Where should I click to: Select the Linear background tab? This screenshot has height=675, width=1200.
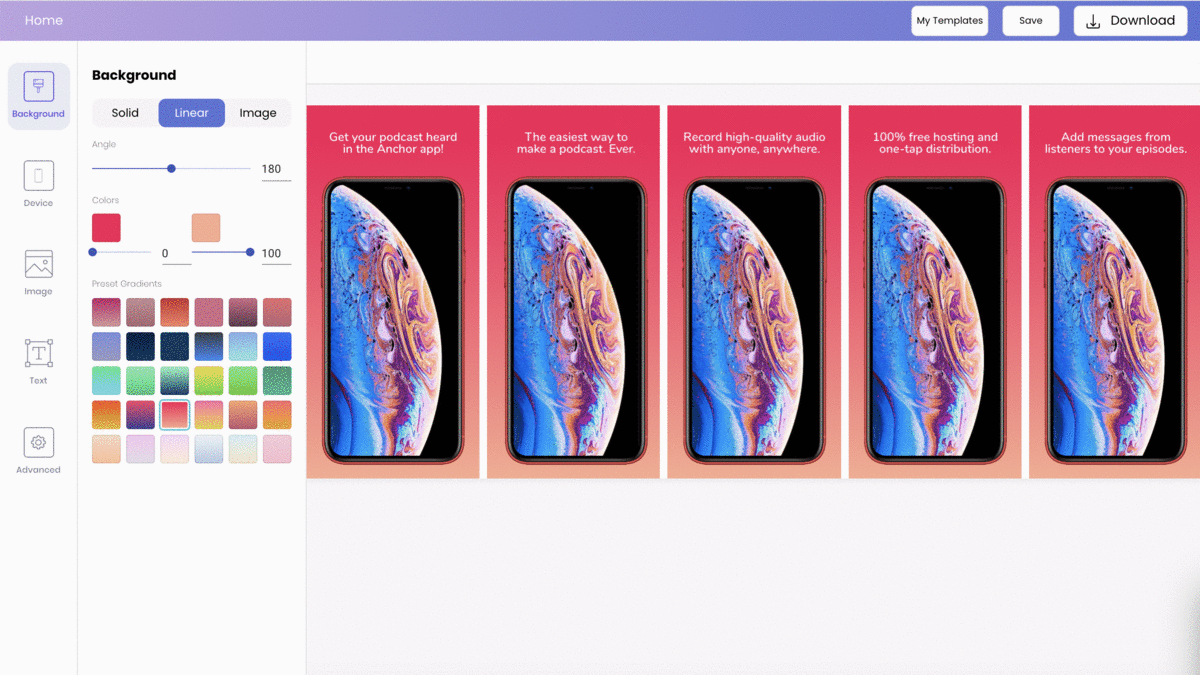[x=191, y=113]
